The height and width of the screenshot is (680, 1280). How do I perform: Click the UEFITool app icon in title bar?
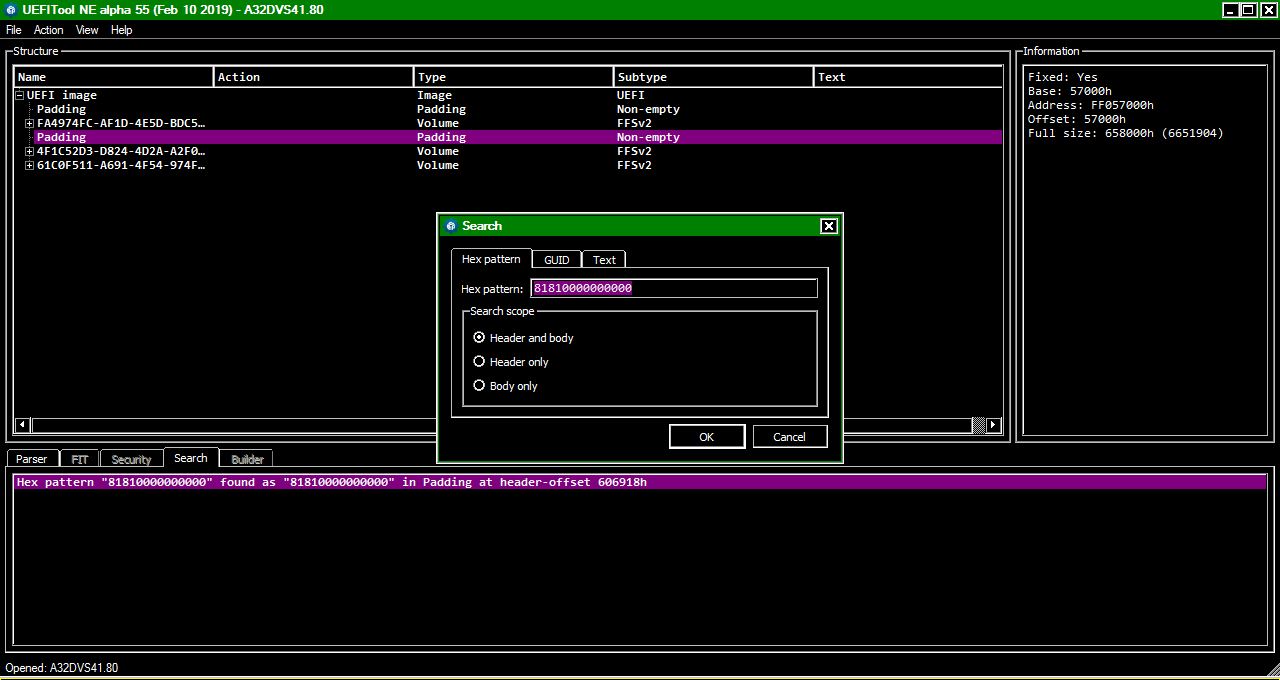[11, 10]
